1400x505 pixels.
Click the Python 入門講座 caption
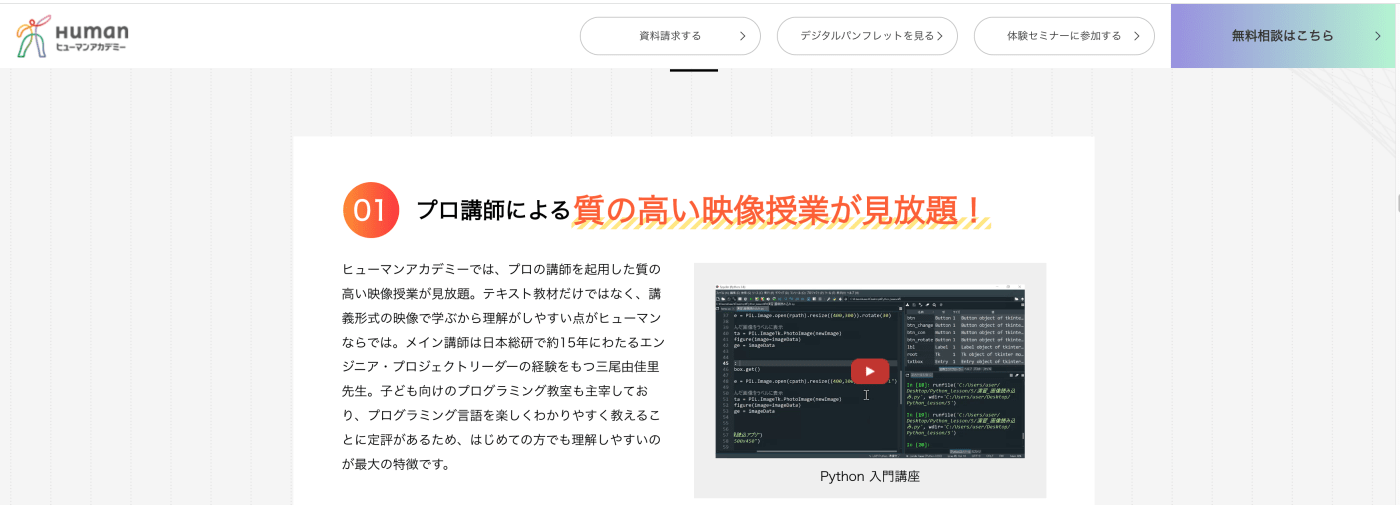[x=869, y=476]
